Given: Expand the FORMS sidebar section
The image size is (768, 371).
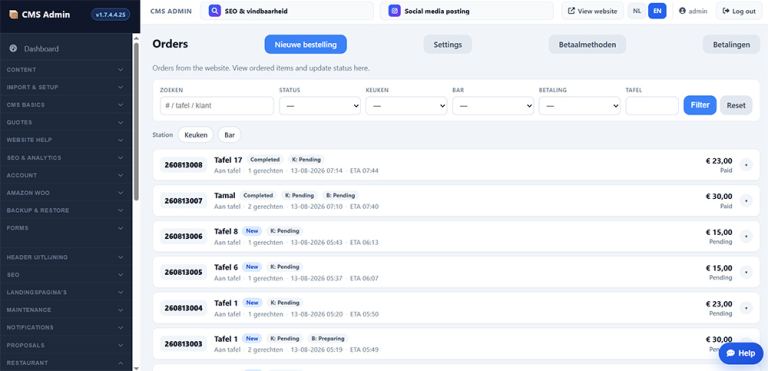Looking at the screenshot, I should click(x=66, y=228).
